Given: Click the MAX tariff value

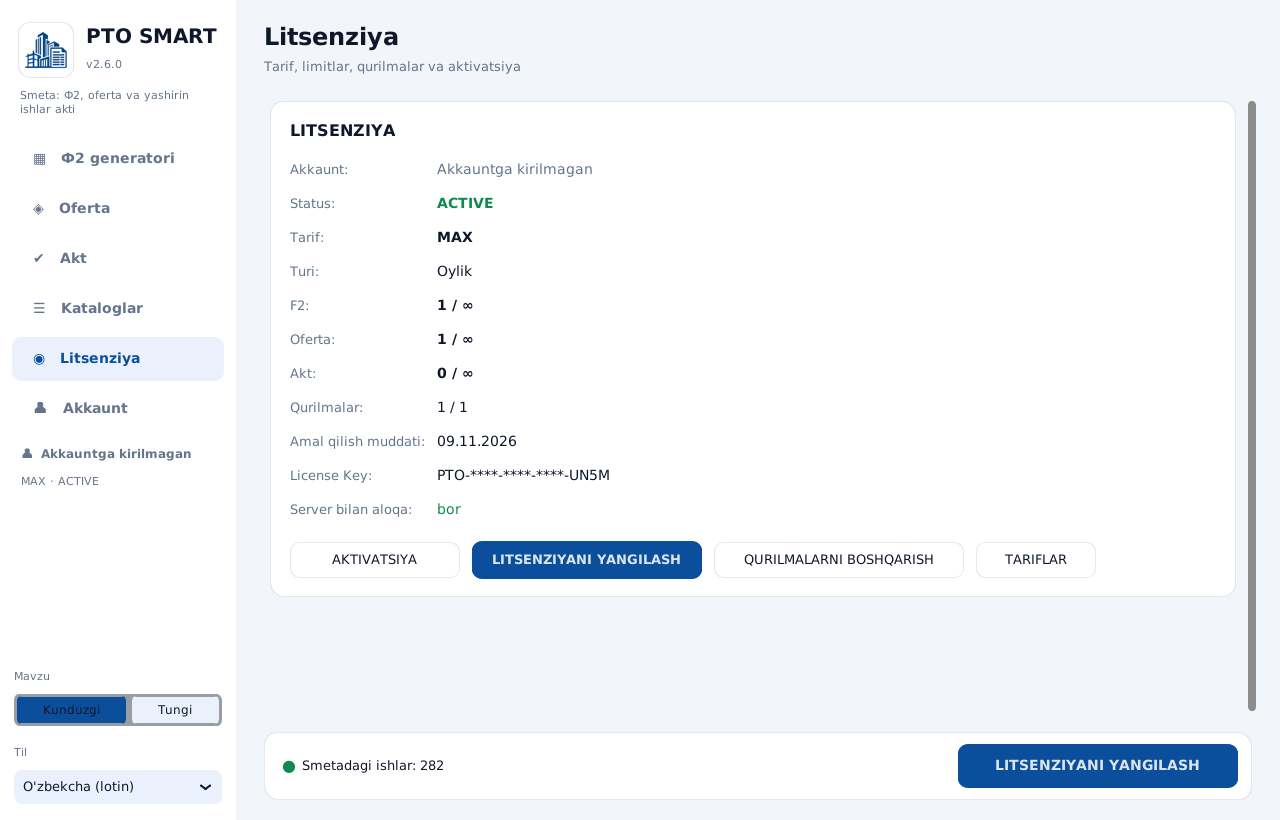Looking at the screenshot, I should (x=455, y=237).
